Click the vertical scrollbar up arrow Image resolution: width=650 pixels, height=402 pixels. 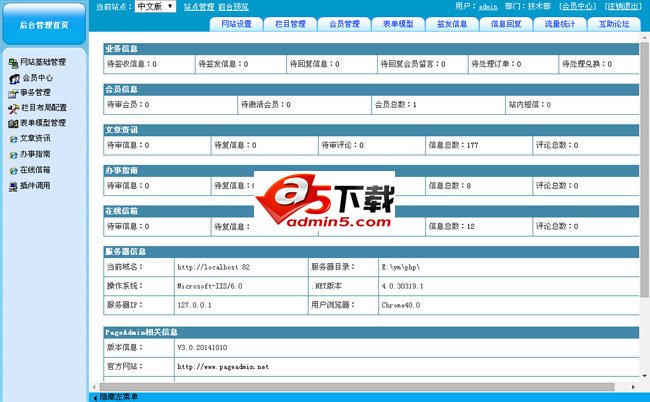click(645, 38)
